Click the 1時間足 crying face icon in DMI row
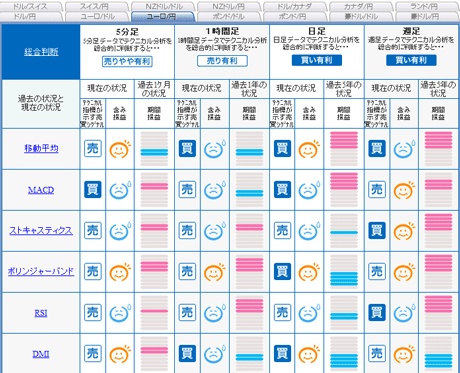Screen dimensions: 460x373 tap(215, 354)
